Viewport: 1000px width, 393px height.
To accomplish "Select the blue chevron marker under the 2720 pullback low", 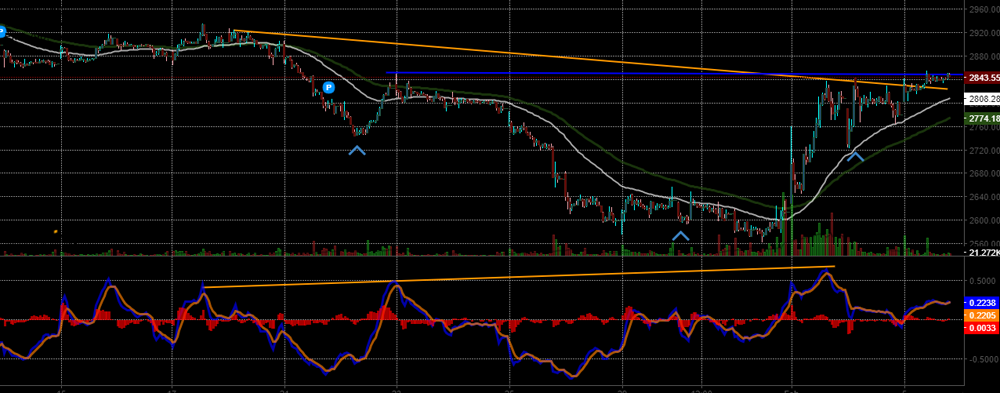I will click(x=855, y=156).
